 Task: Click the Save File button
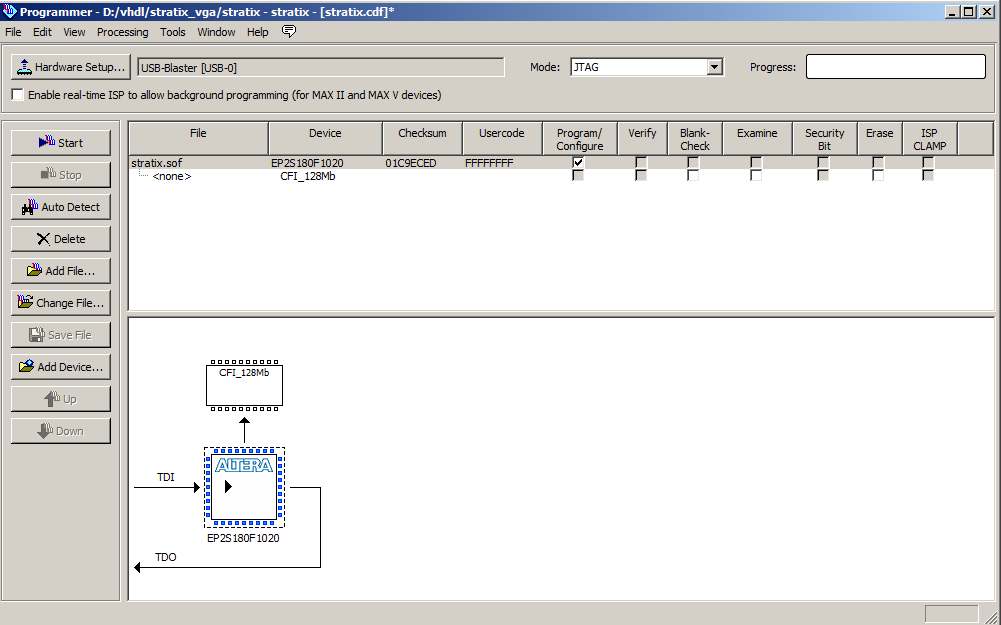pyautogui.click(x=61, y=335)
